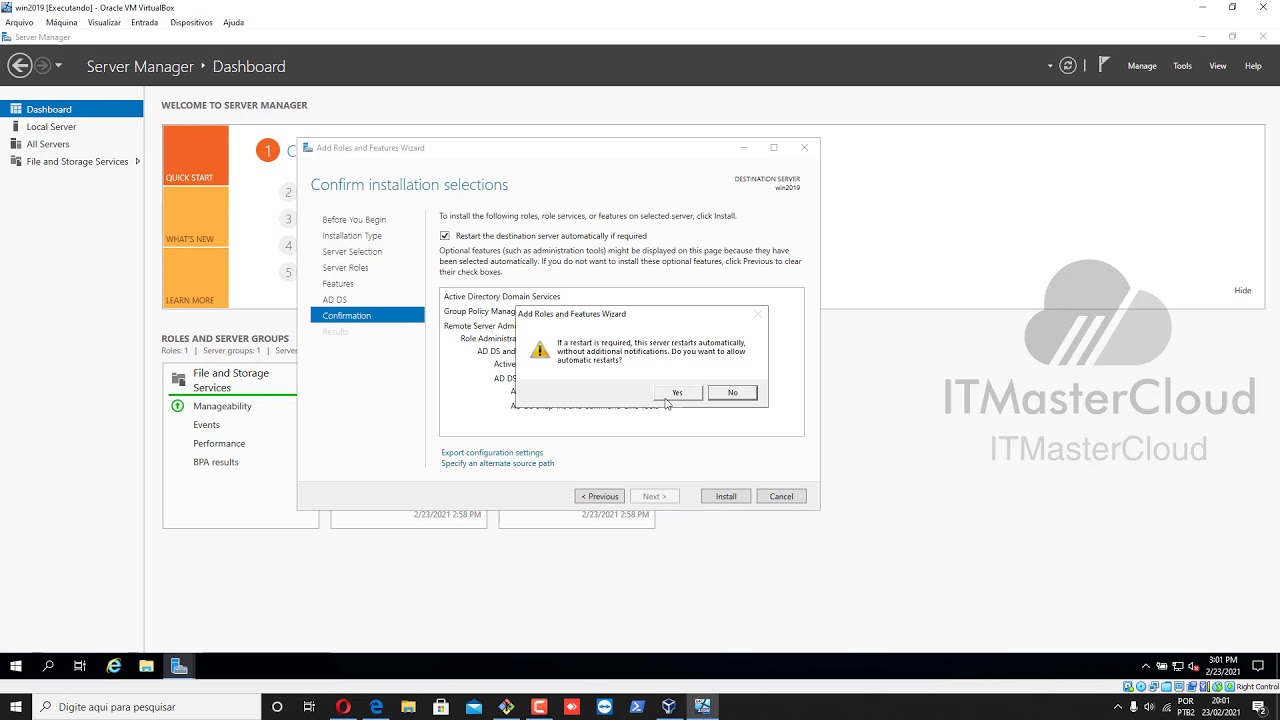Open the dropdown arrow left of refresh
The image size is (1280, 720).
[x=1050, y=66]
